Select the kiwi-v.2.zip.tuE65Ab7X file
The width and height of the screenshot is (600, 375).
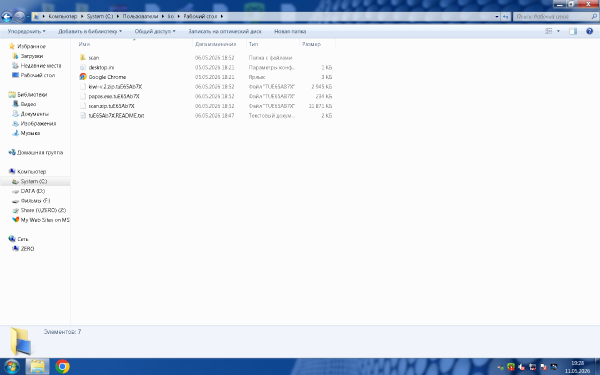coord(115,87)
